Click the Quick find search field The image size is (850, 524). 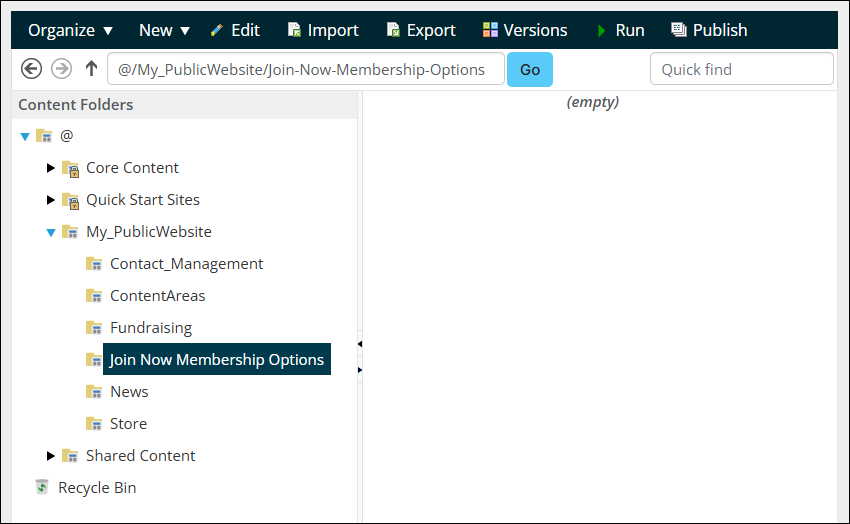tap(741, 69)
